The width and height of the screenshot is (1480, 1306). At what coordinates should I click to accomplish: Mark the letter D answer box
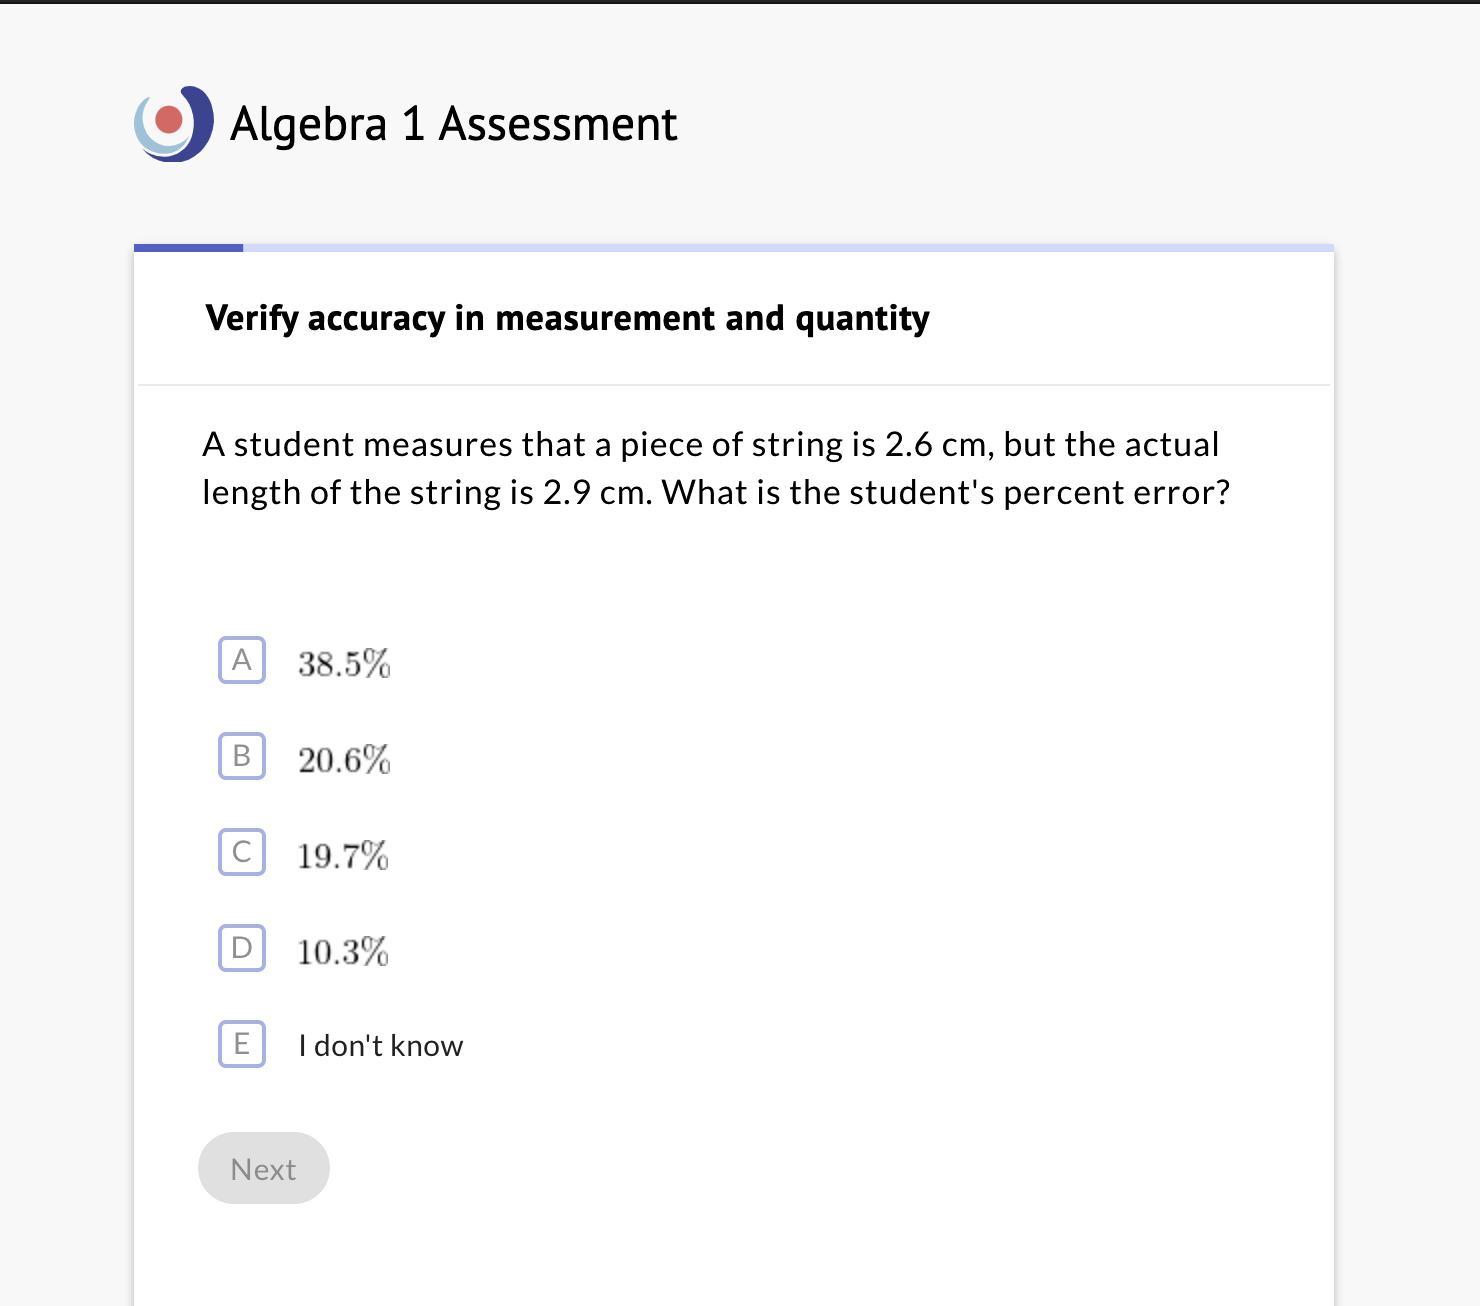[242, 948]
